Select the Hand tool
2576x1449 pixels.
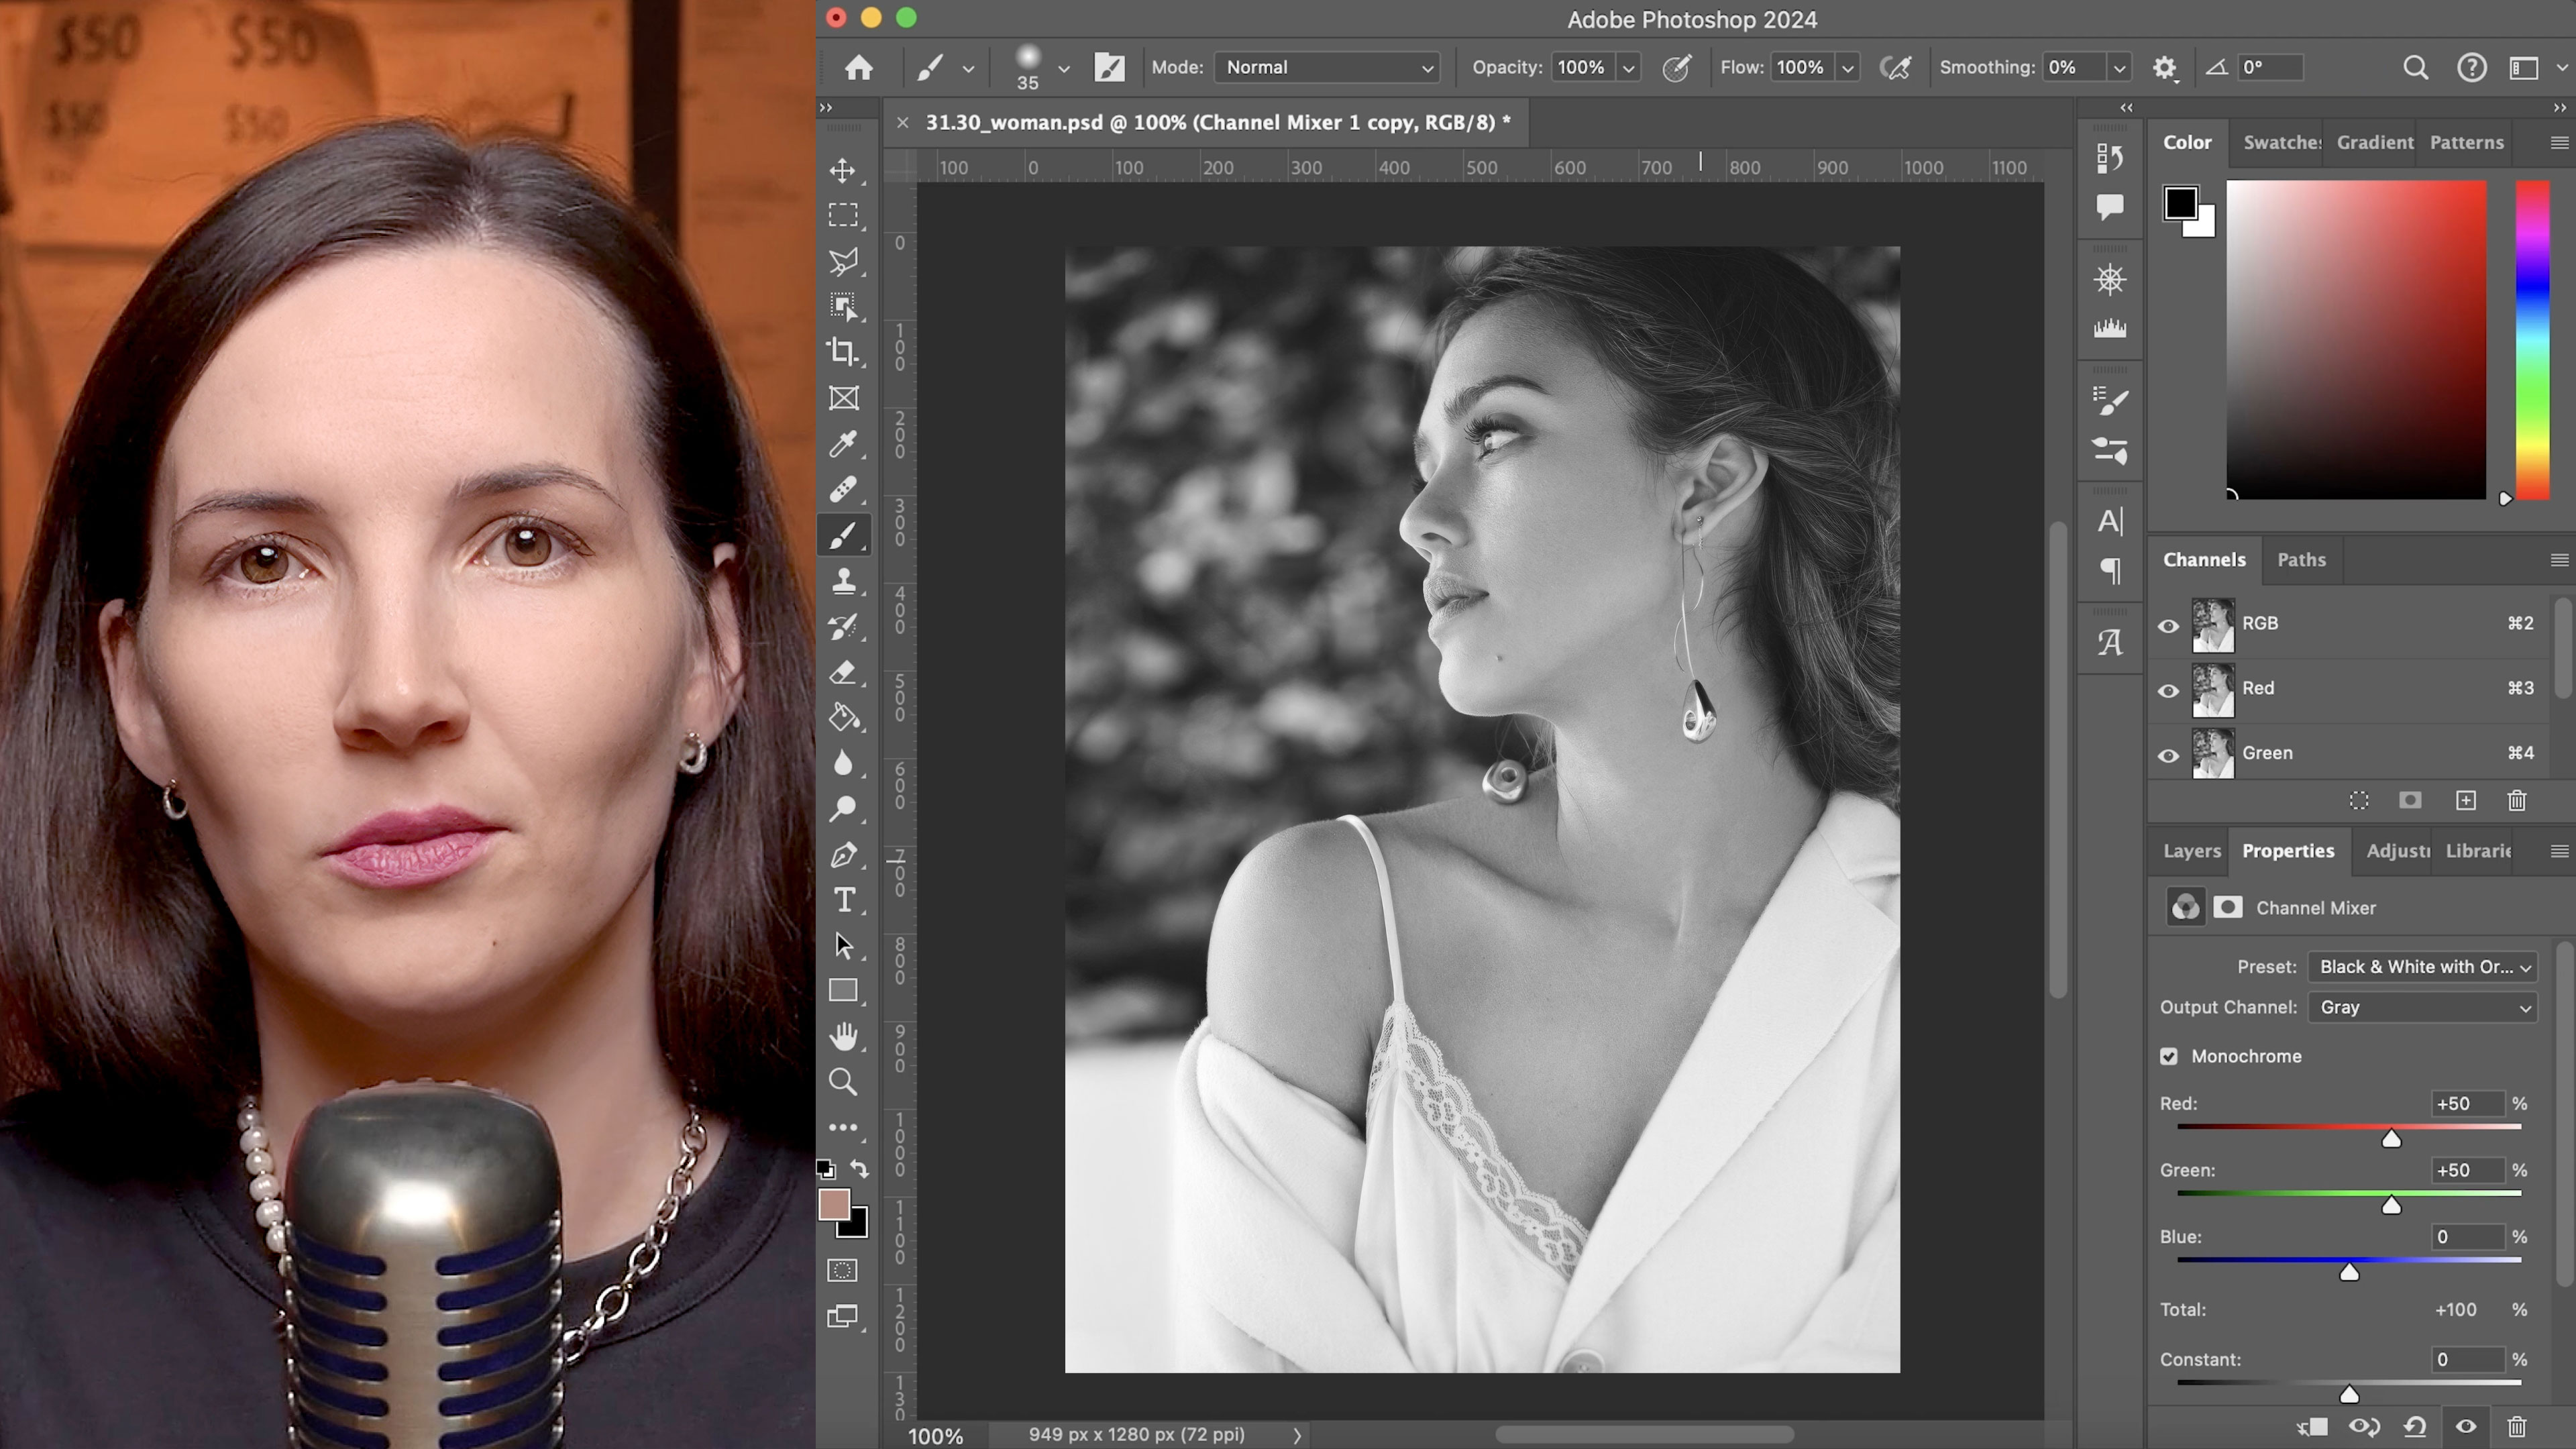coord(843,1037)
